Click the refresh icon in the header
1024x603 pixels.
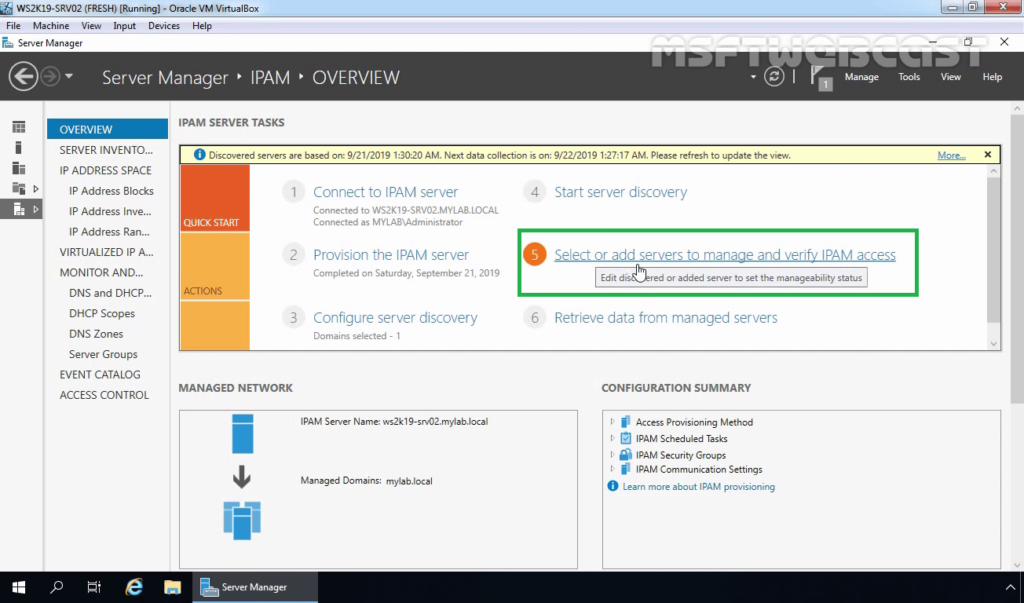(x=774, y=76)
